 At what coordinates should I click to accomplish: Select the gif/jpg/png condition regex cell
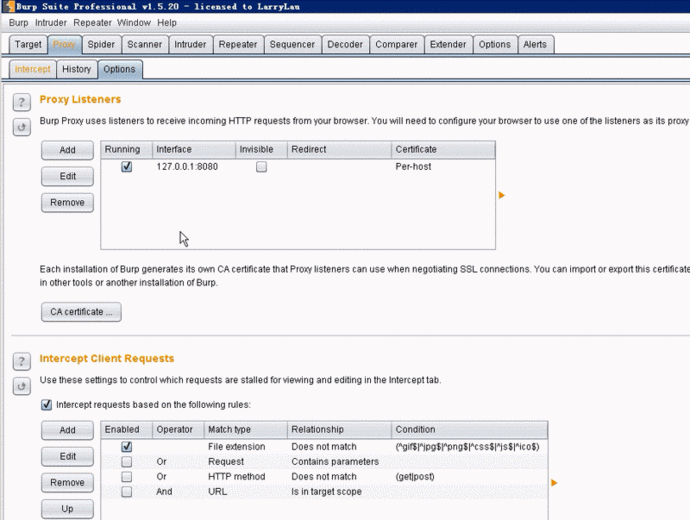467,447
